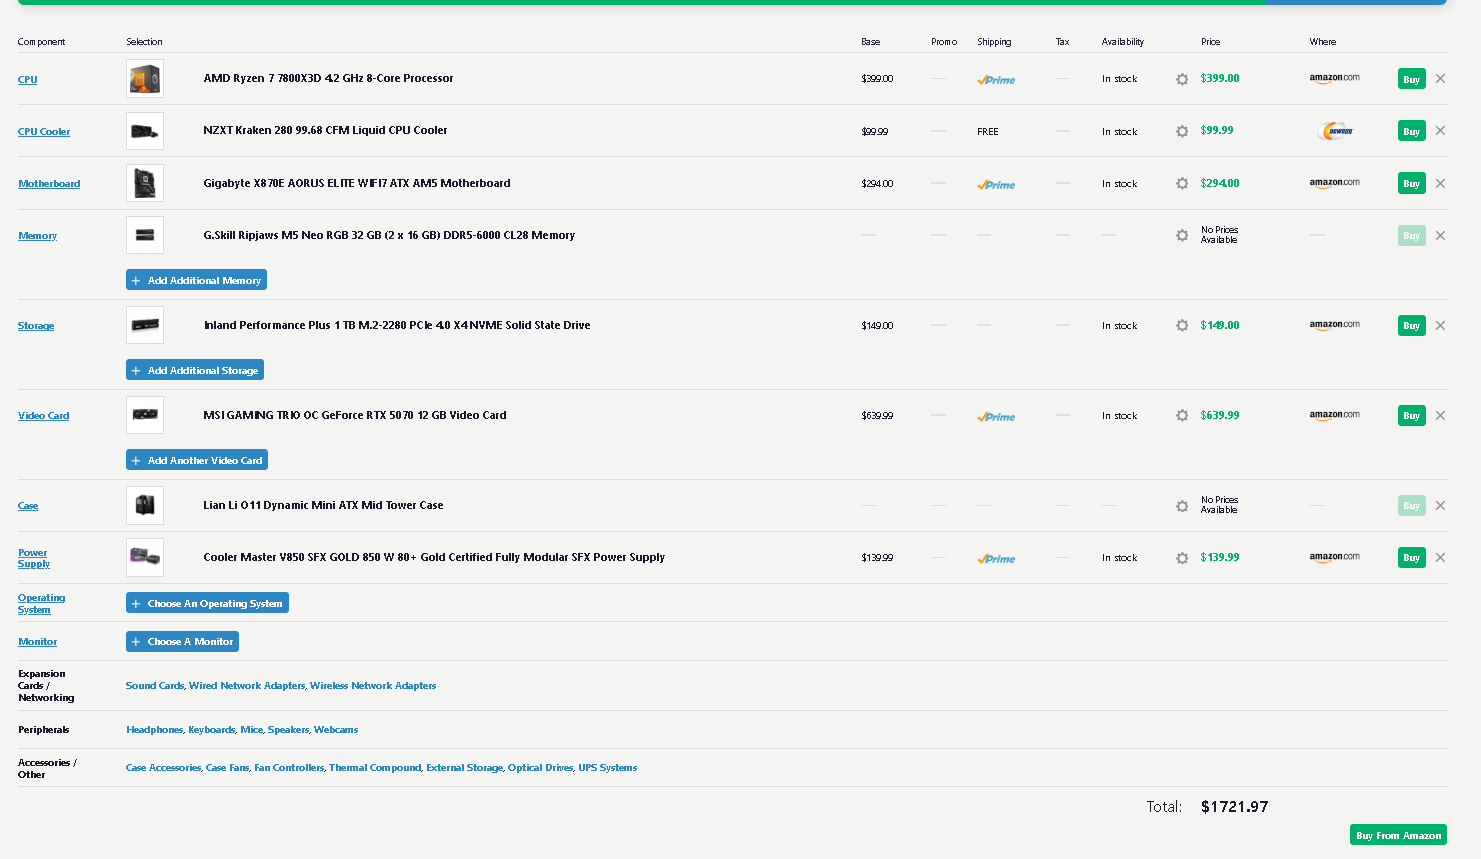Click gear icon in the Memory row
Viewport: 1481px width, 859px height.
click(1181, 236)
